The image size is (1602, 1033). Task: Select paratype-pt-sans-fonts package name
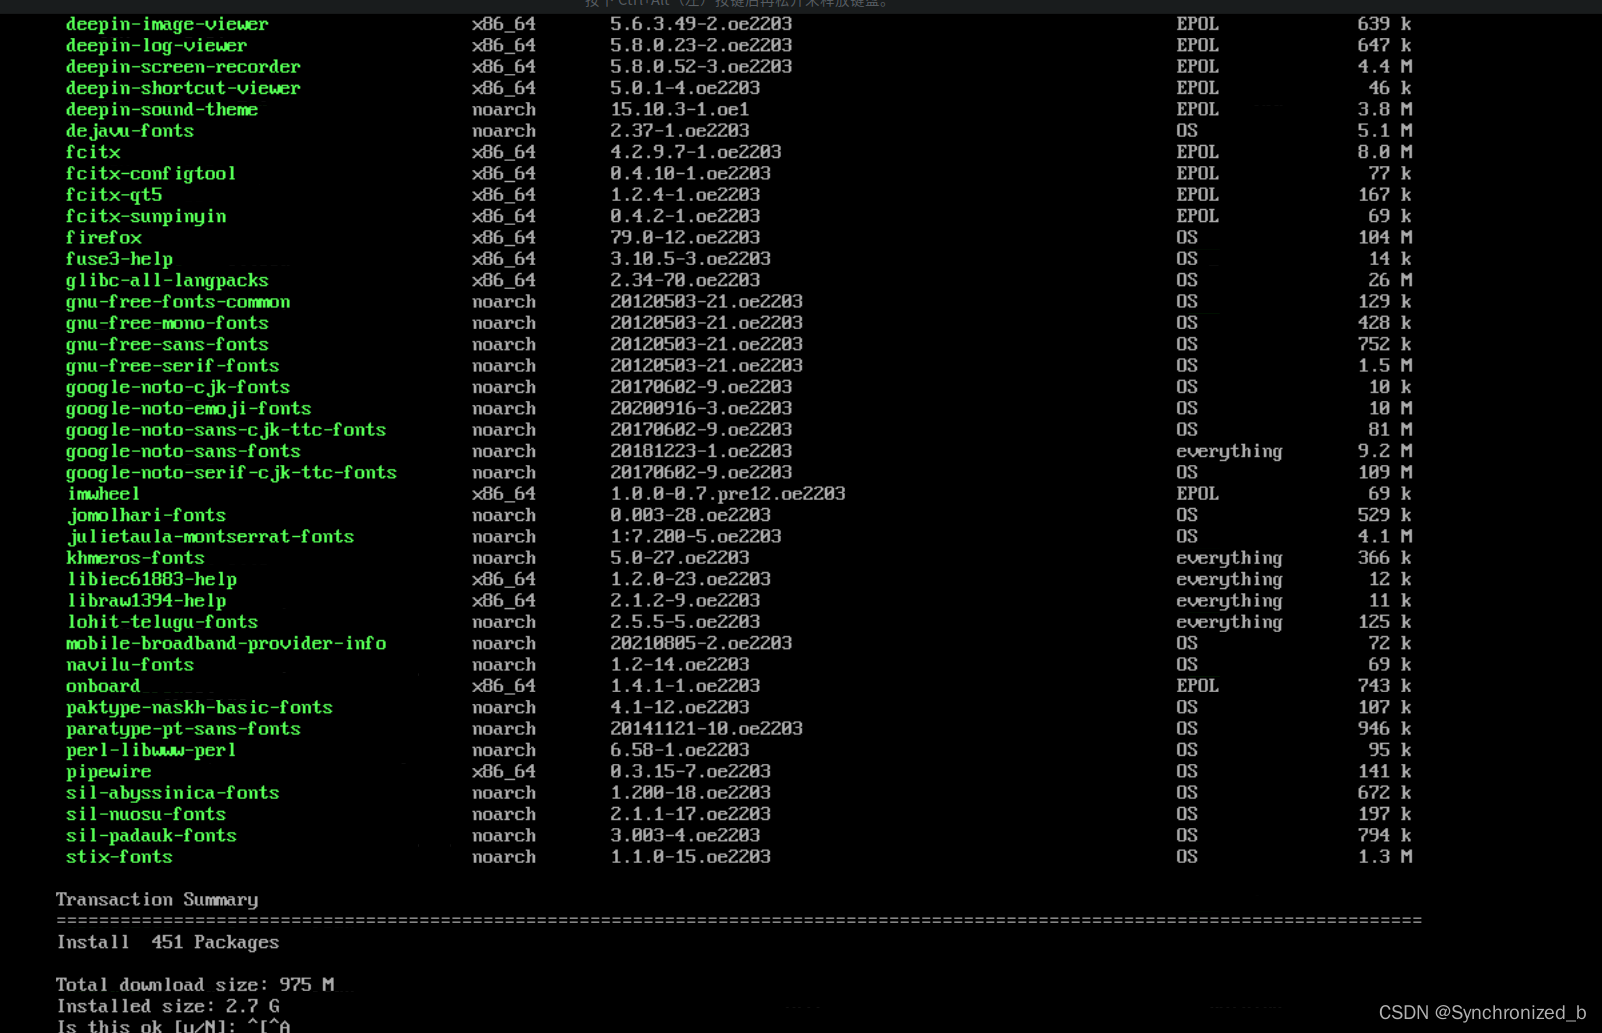point(183,729)
